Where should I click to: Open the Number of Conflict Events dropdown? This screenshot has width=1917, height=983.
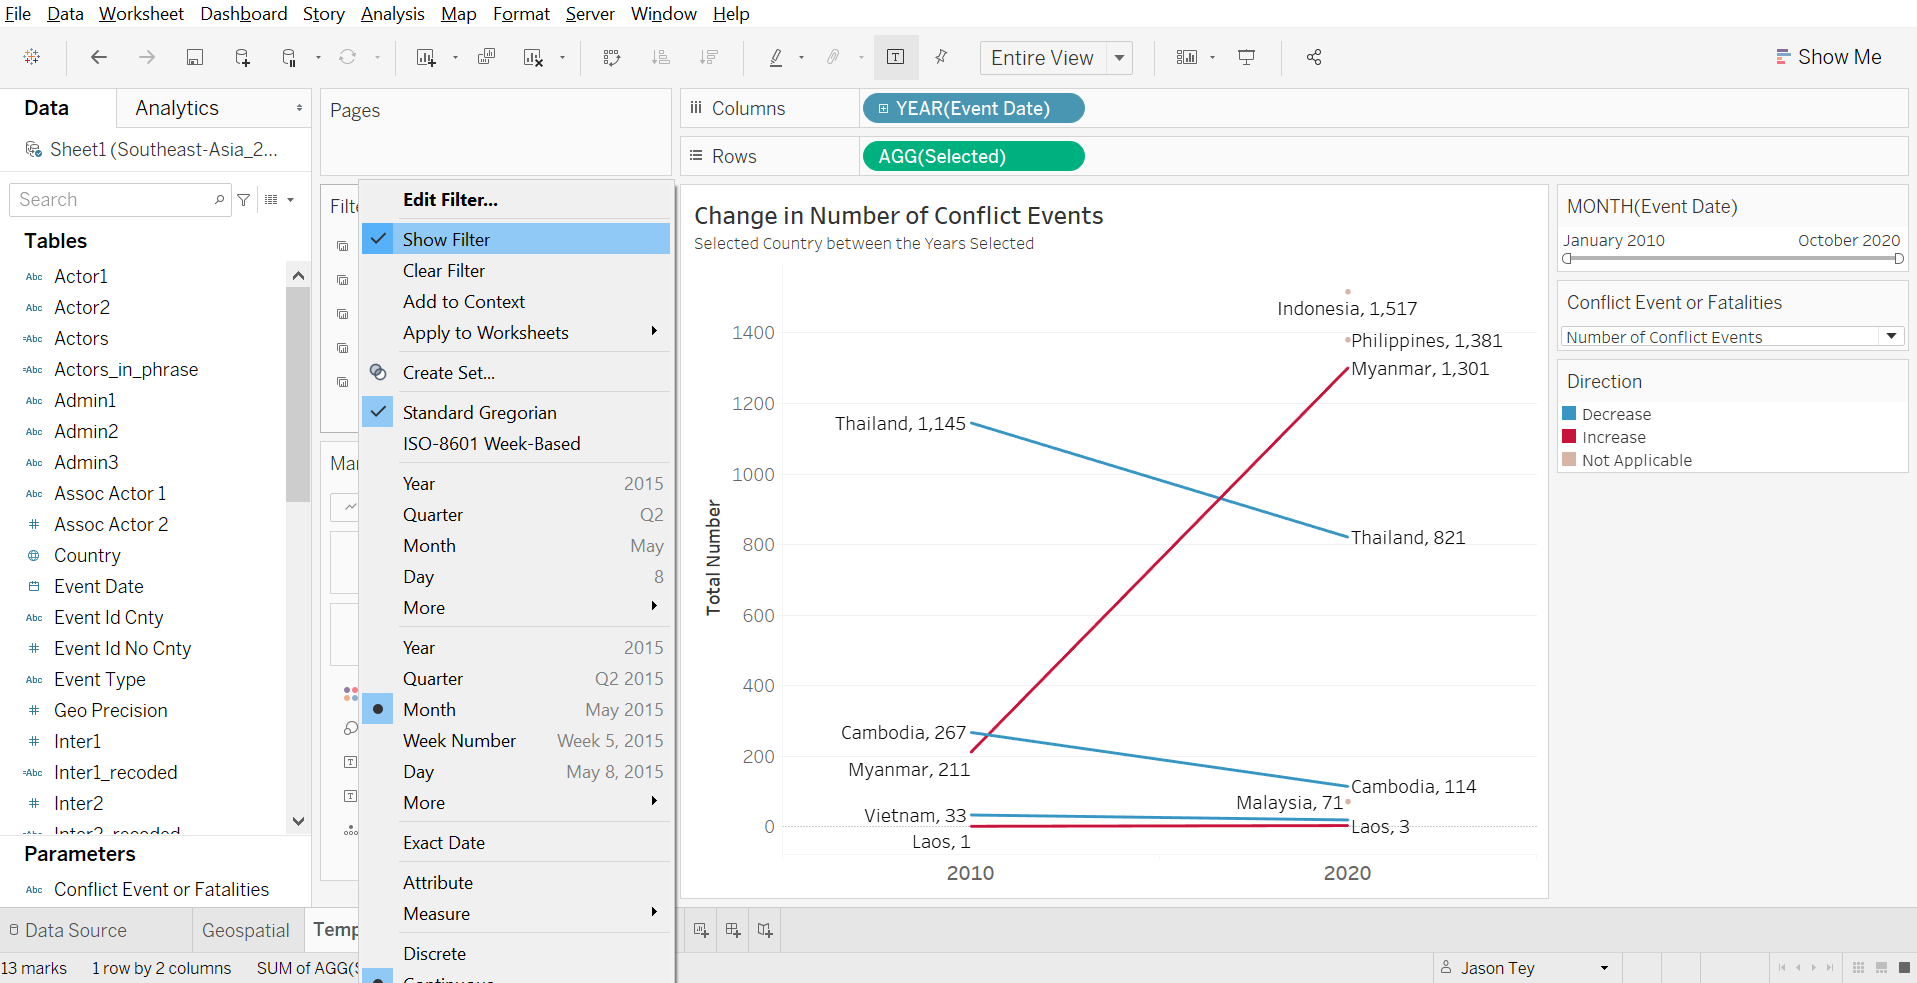[x=1891, y=337]
